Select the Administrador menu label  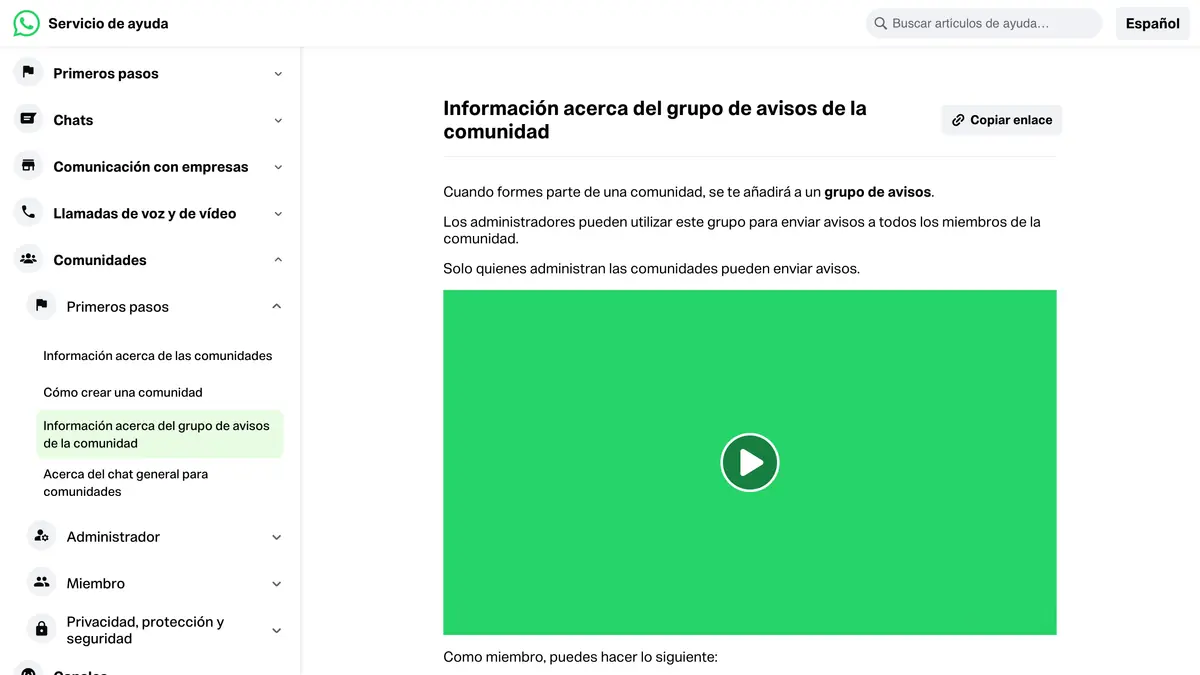113,537
